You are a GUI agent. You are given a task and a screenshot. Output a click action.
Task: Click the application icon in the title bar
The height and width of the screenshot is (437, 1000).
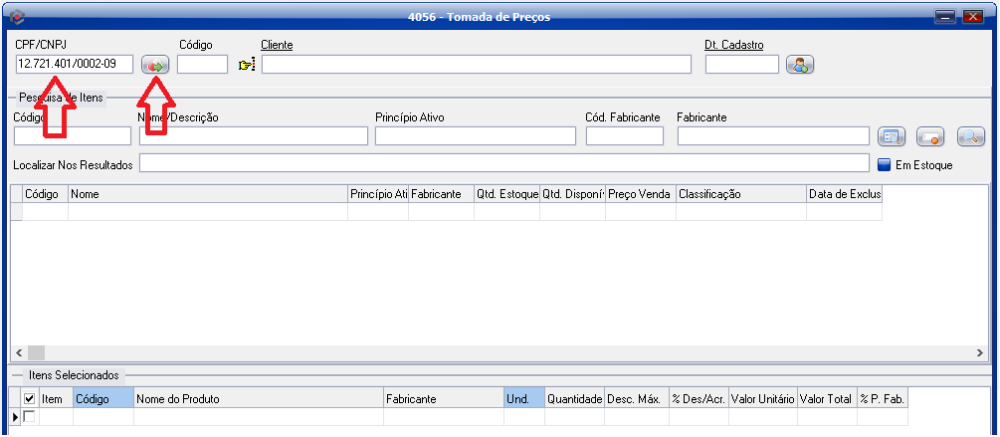(16, 16)
